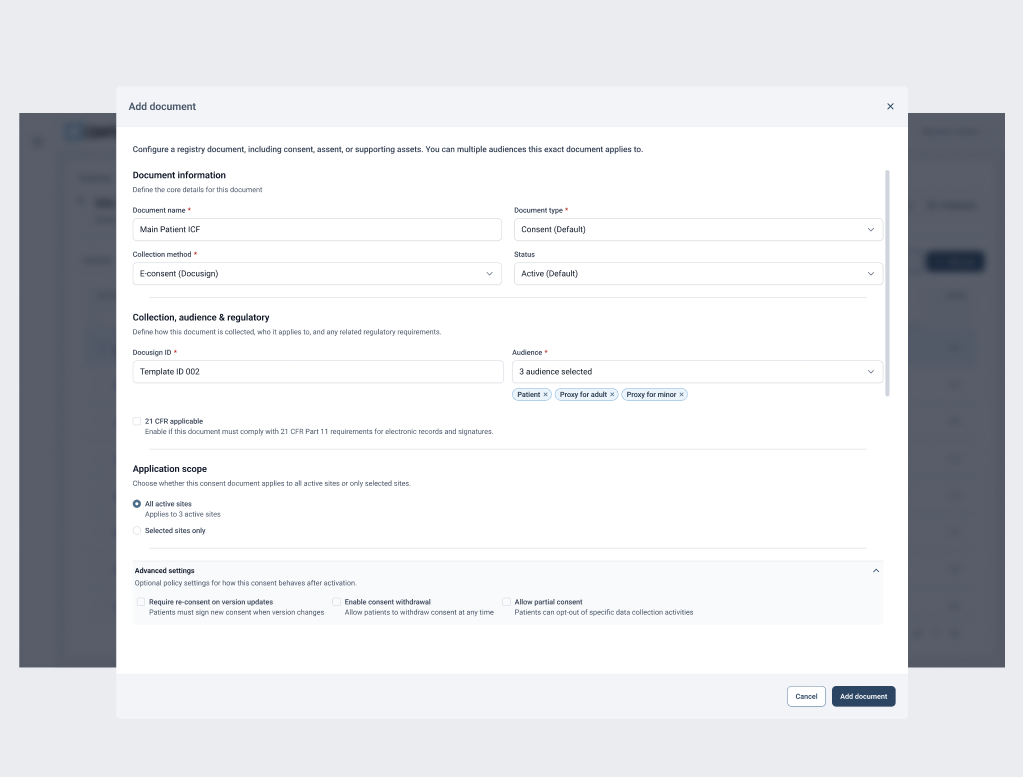Click the Docusign ID input field
The height and width of the screenshot is (777, 1023).
coord(318,372)
